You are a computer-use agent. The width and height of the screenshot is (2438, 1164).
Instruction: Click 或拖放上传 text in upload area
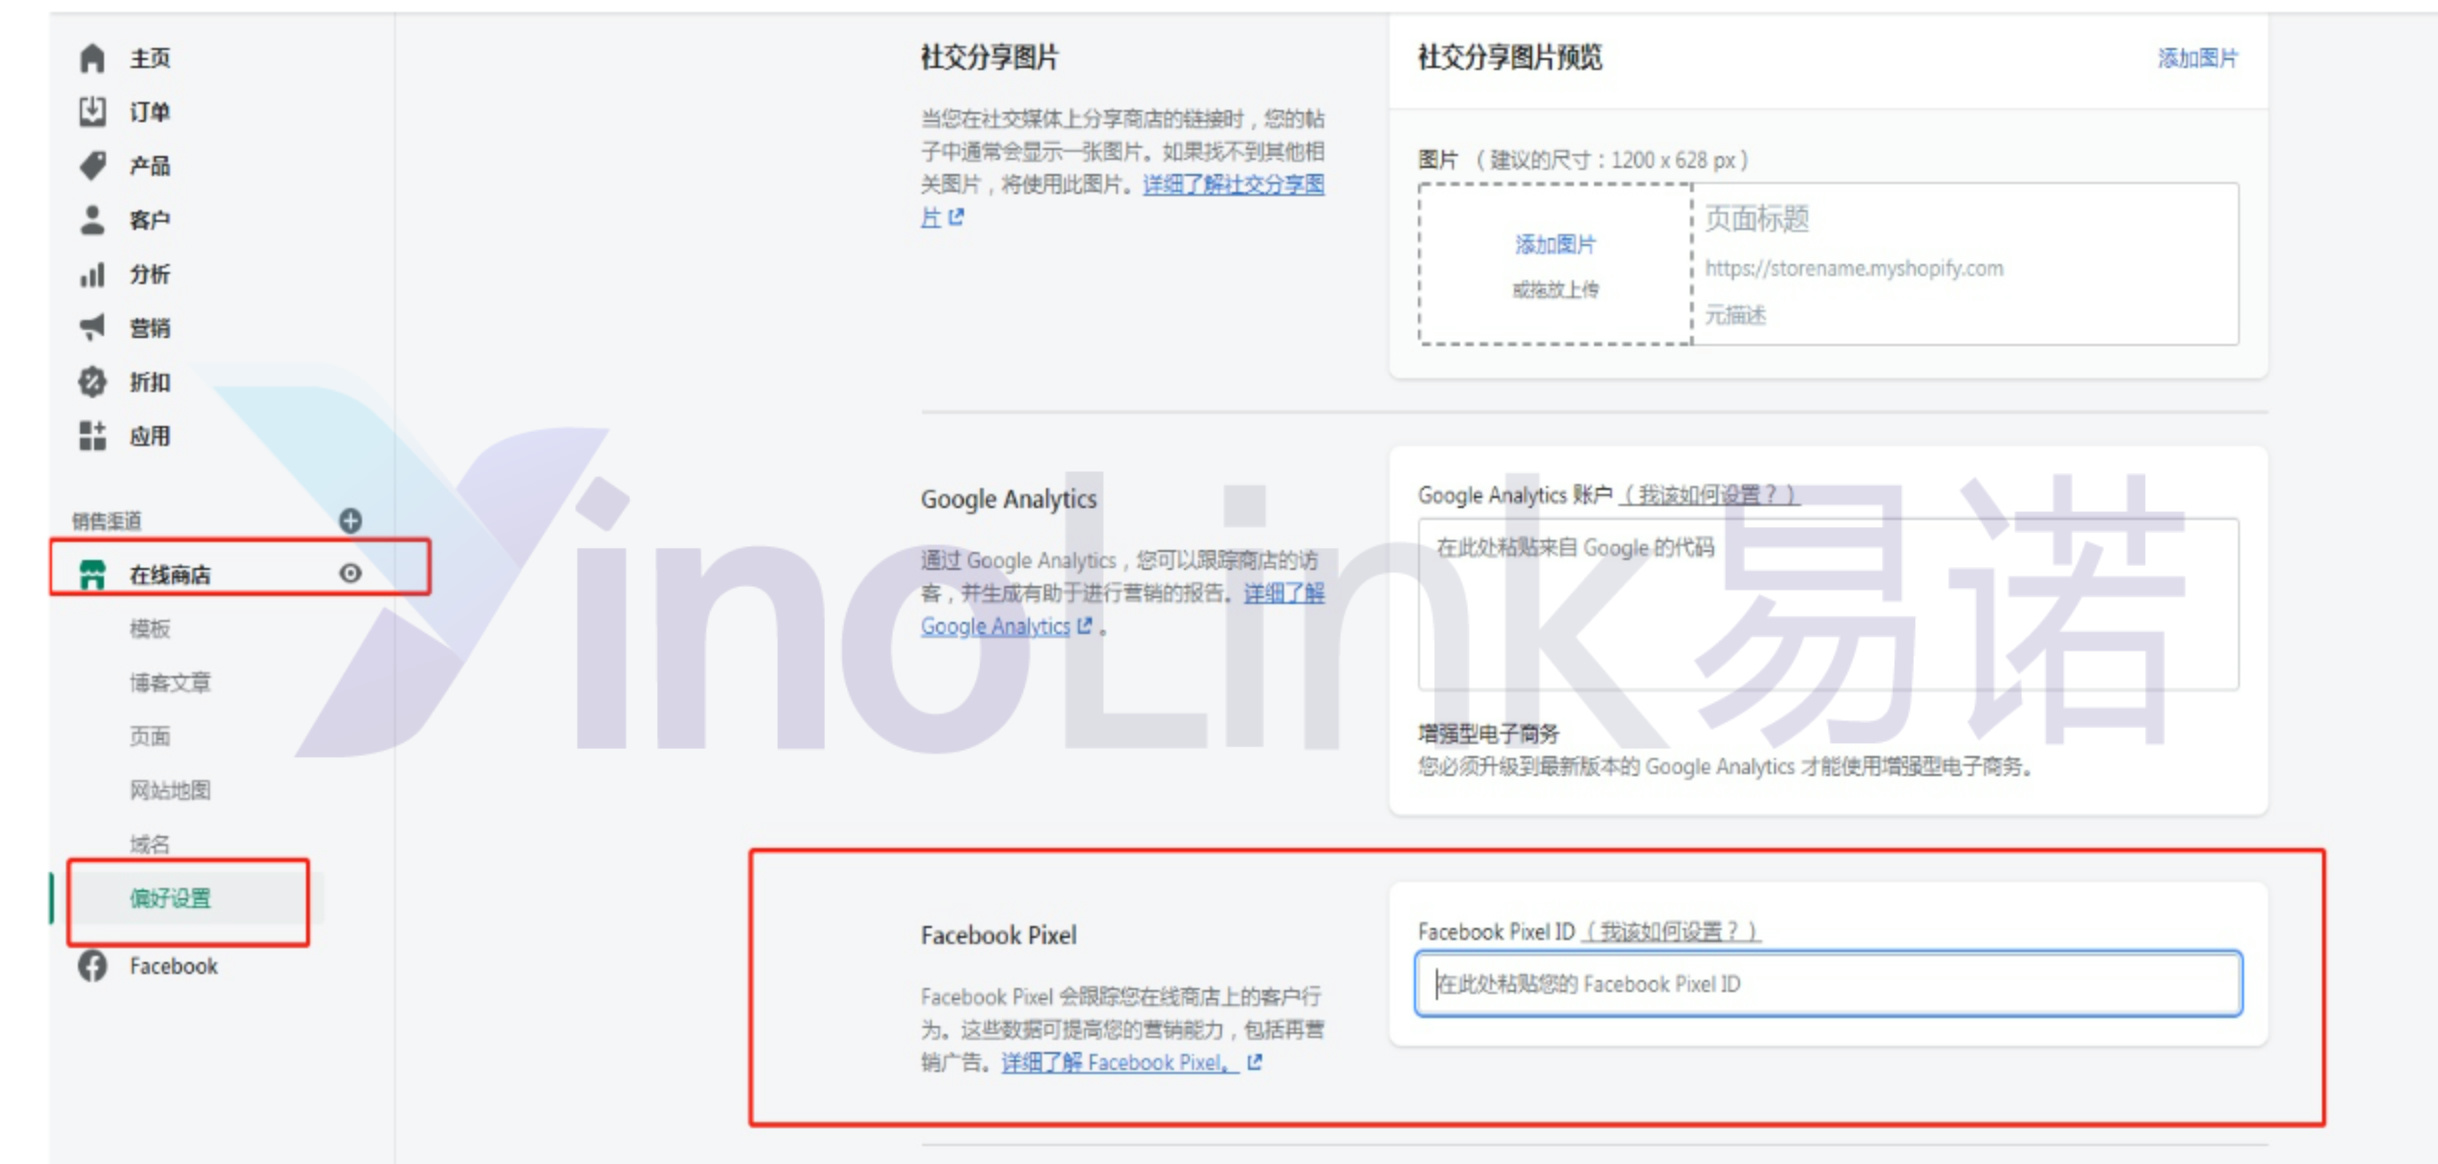[1555, 290]
